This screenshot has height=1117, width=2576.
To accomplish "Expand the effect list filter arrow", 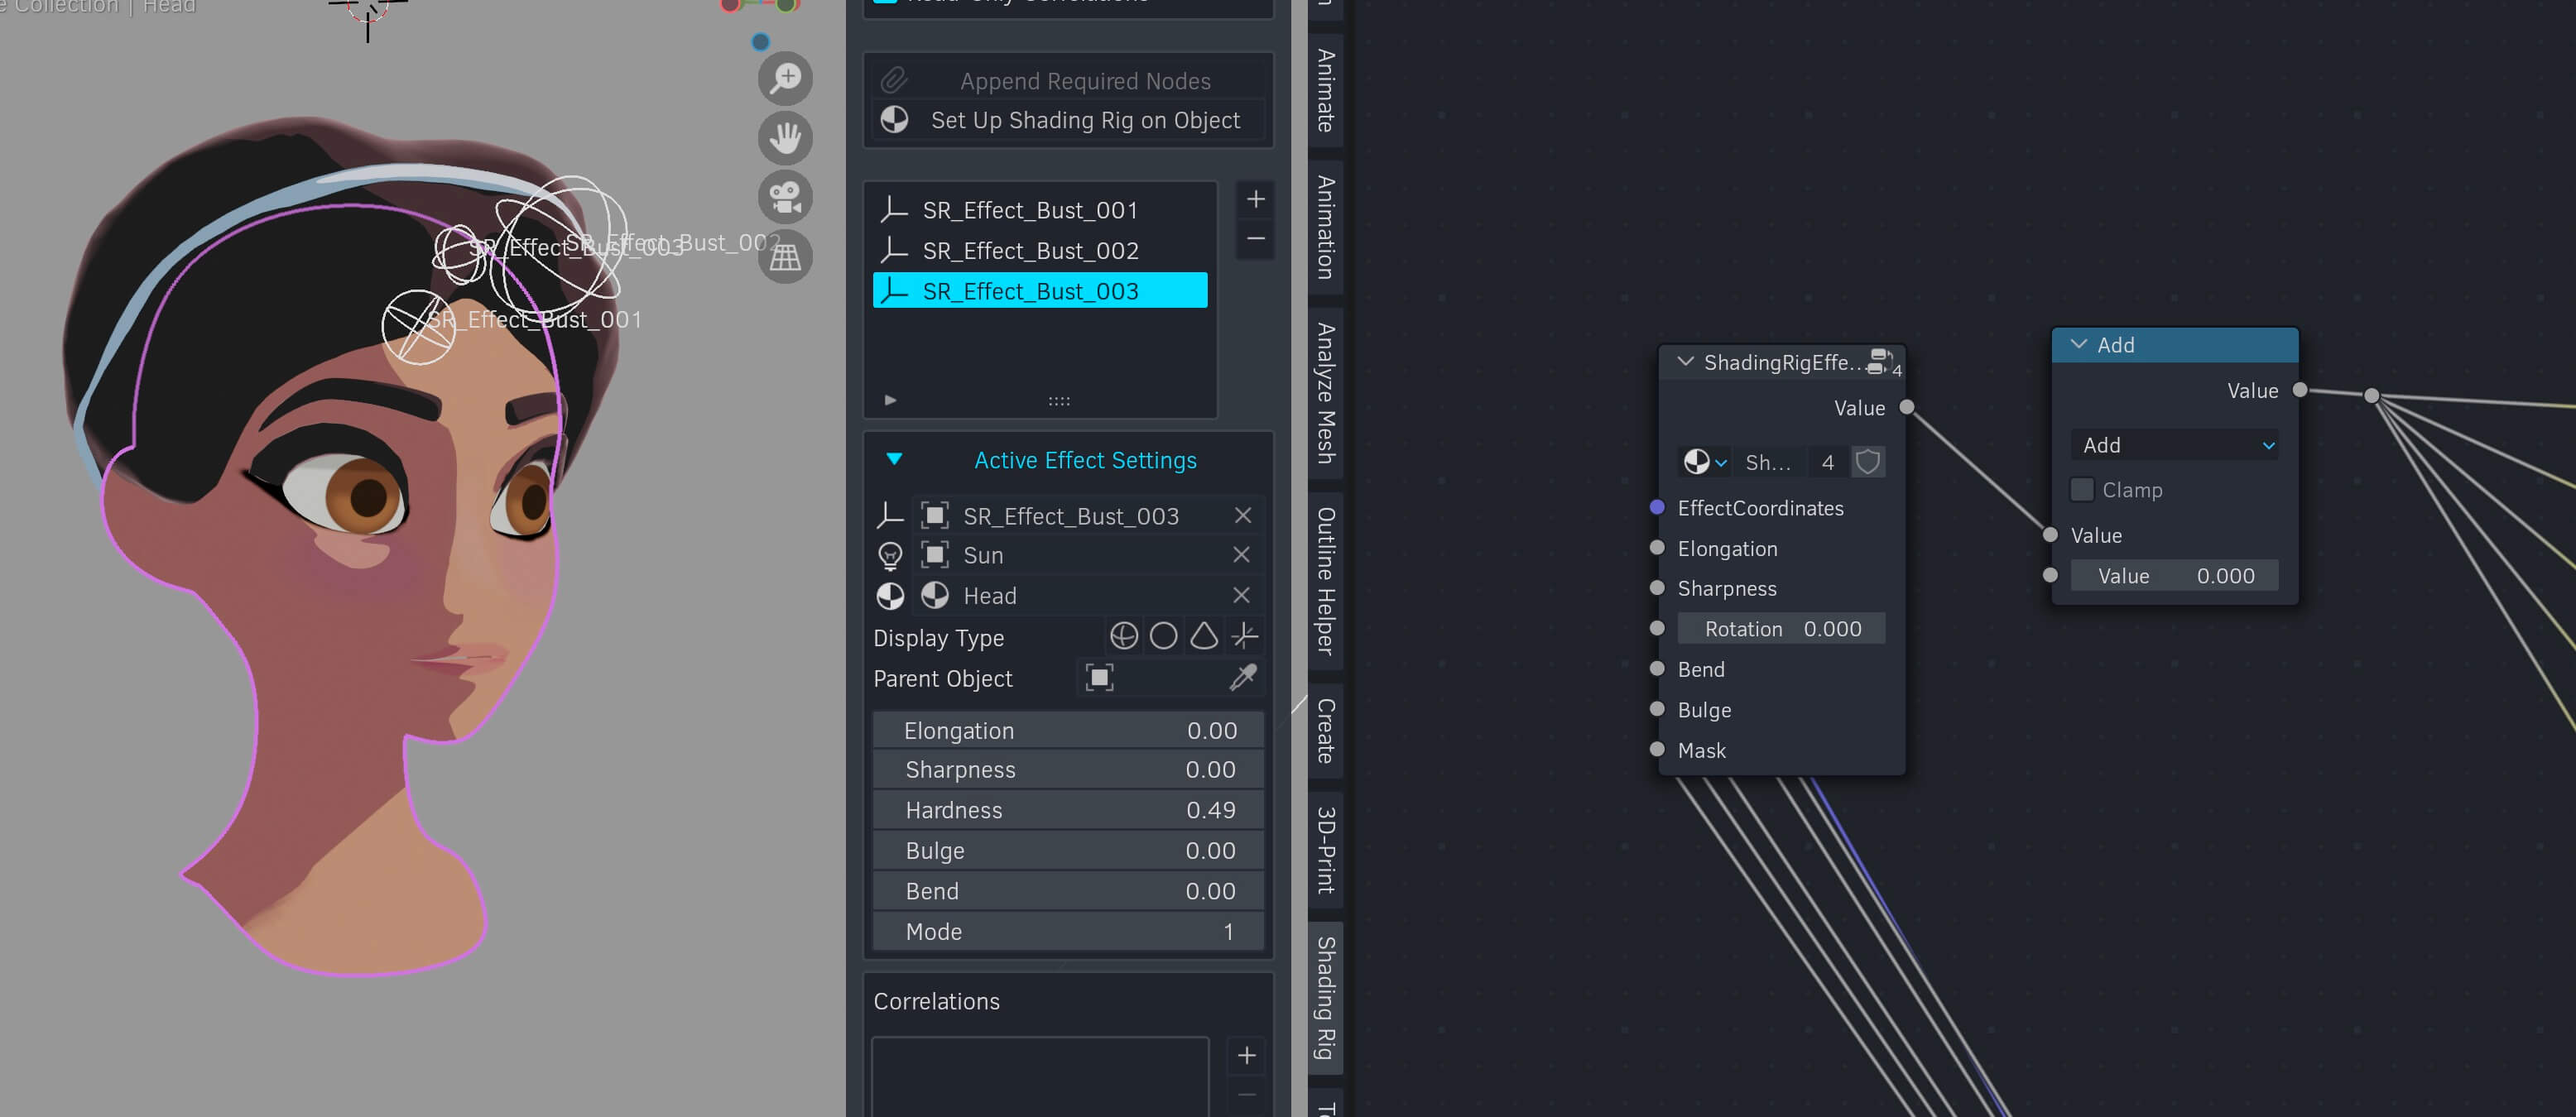I will coord(890,400).
